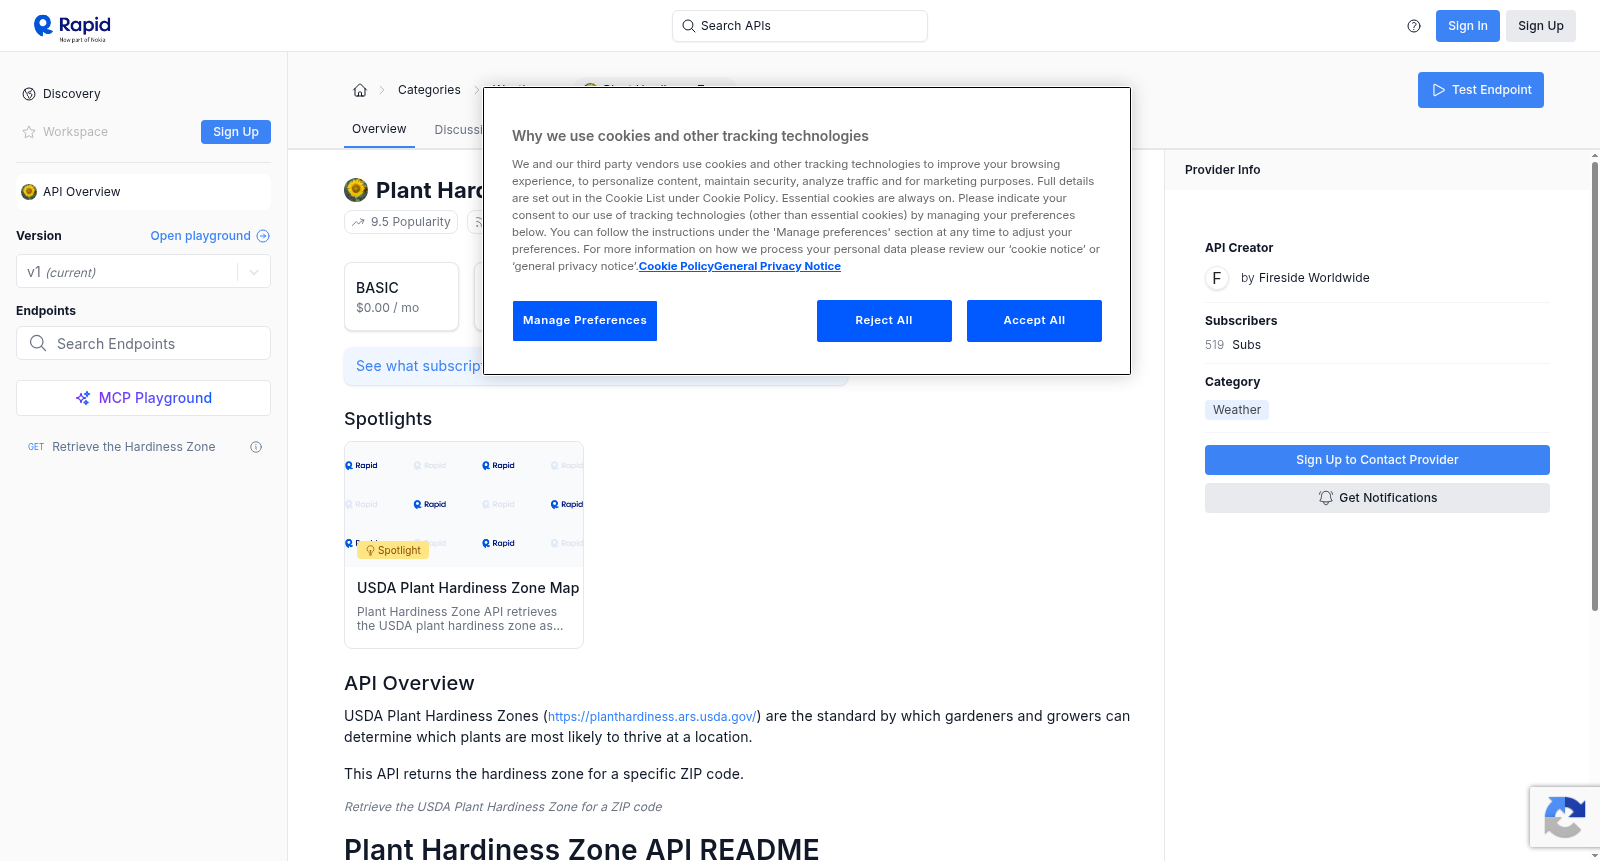The height and width of the screenshot is (861, 1600).
Task: Open the v1 (current) version dropdown
Action: [x=143, y=272]
